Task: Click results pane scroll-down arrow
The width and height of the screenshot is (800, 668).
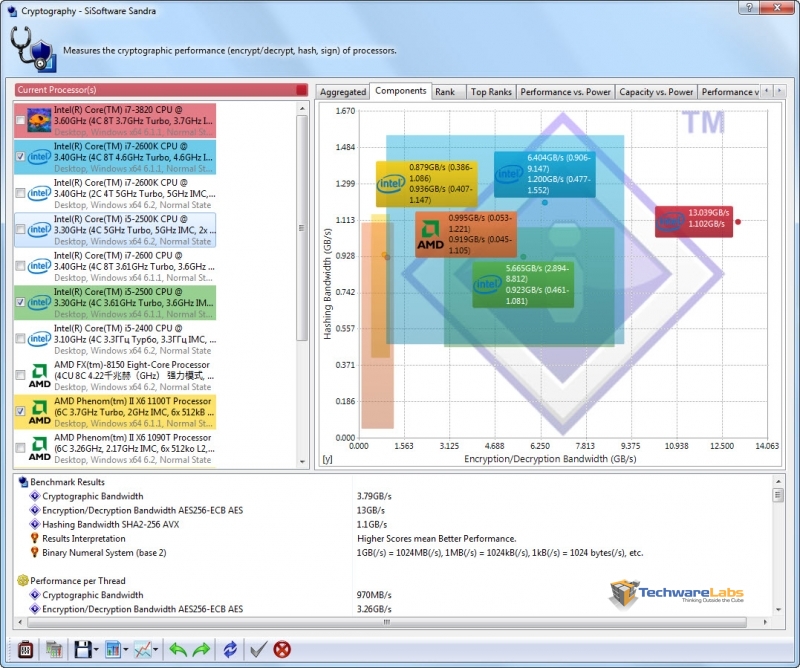Action: point(778,609)
